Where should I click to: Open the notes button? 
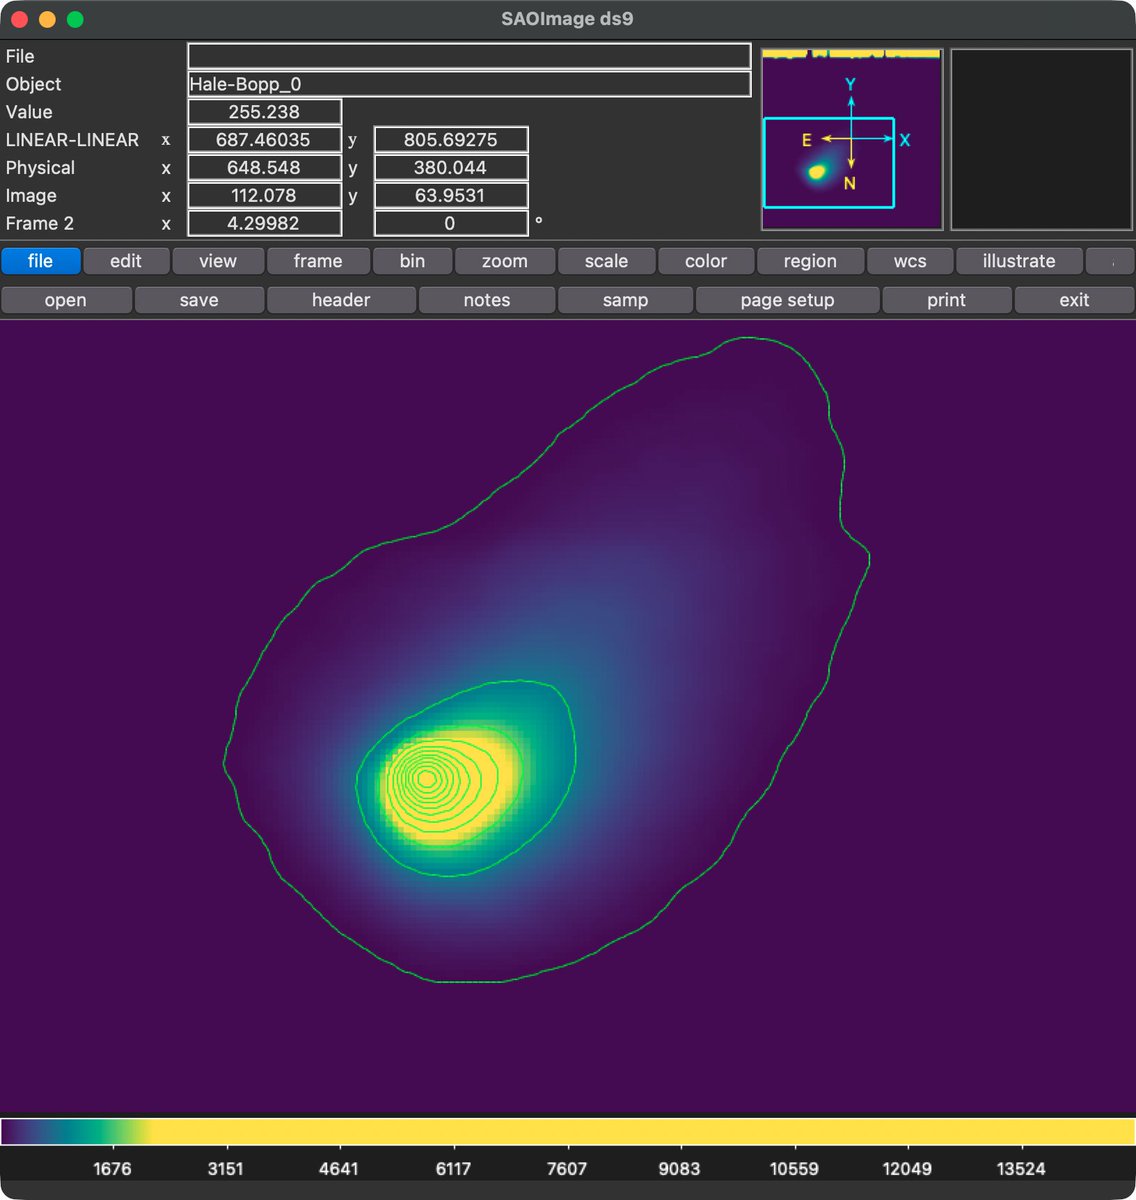[x=487, y=300]
